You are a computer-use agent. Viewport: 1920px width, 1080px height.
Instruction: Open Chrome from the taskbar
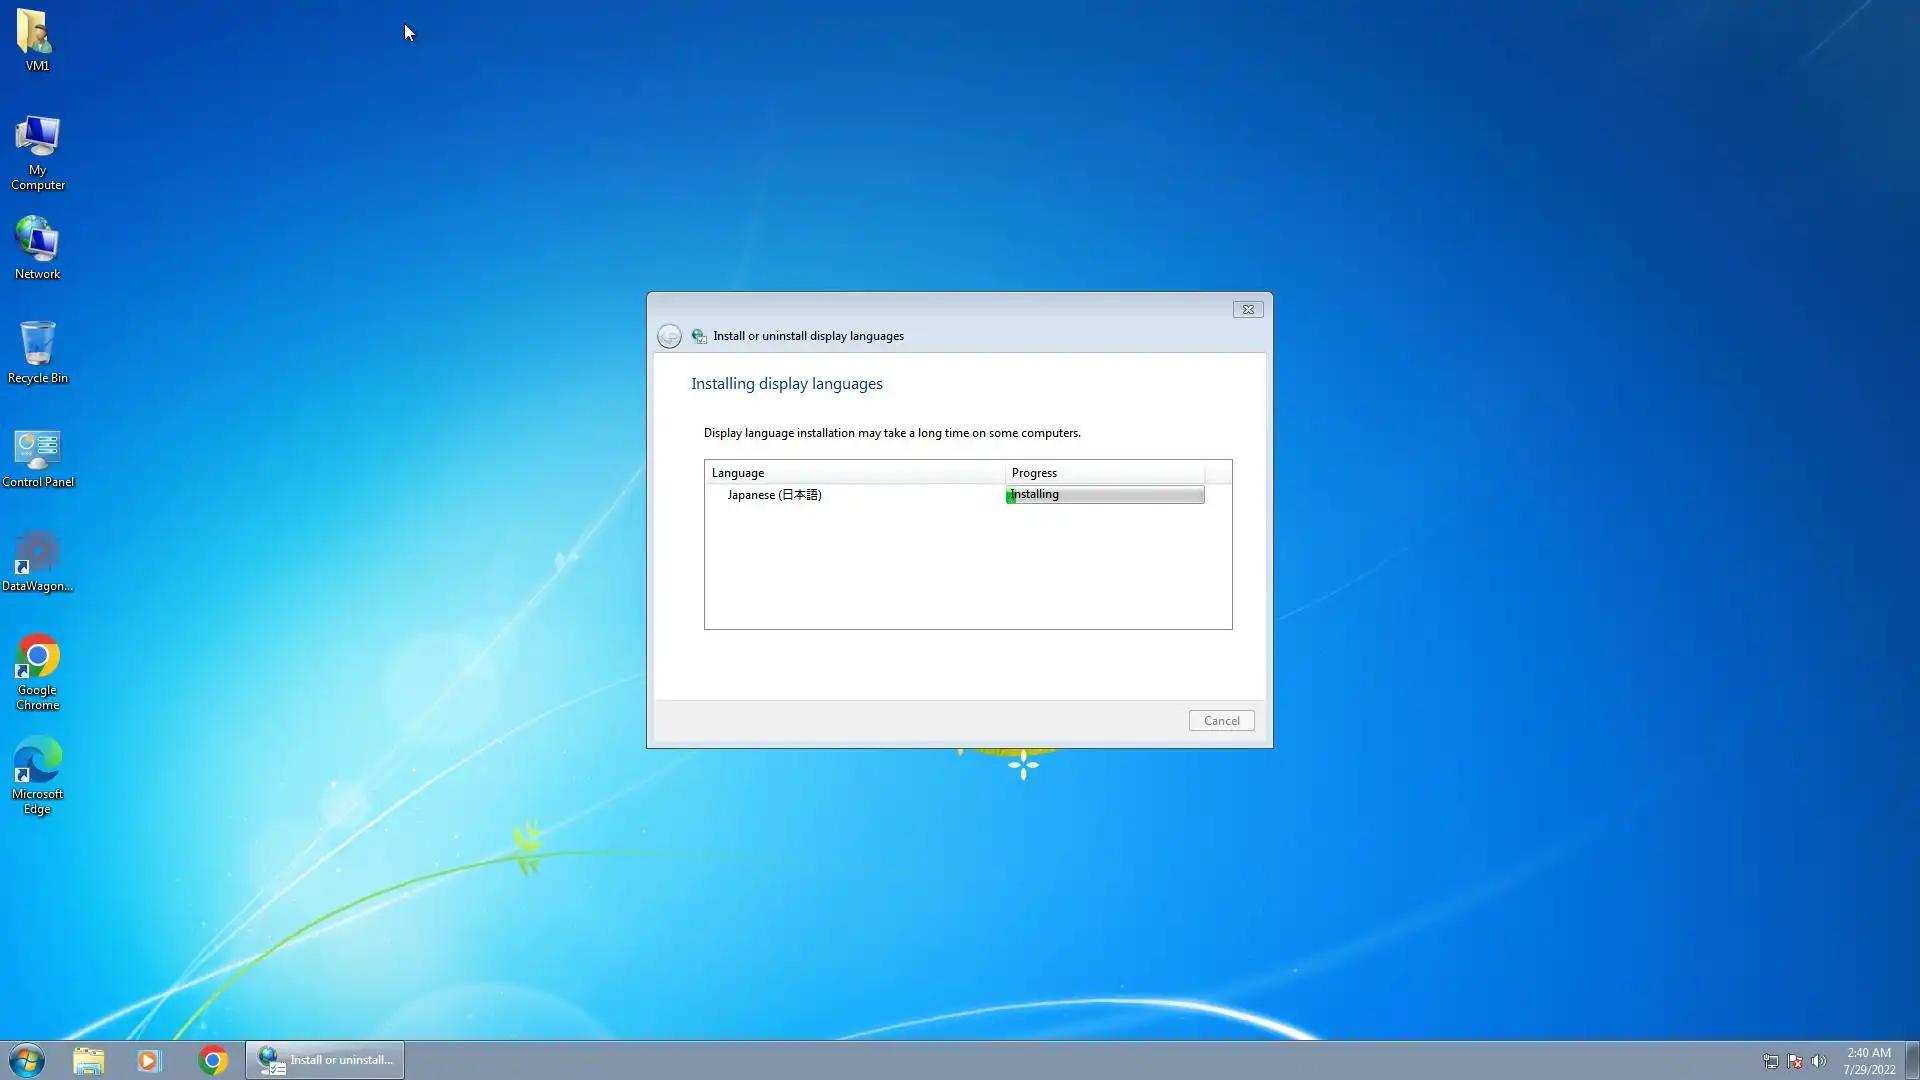point(212,1060)
